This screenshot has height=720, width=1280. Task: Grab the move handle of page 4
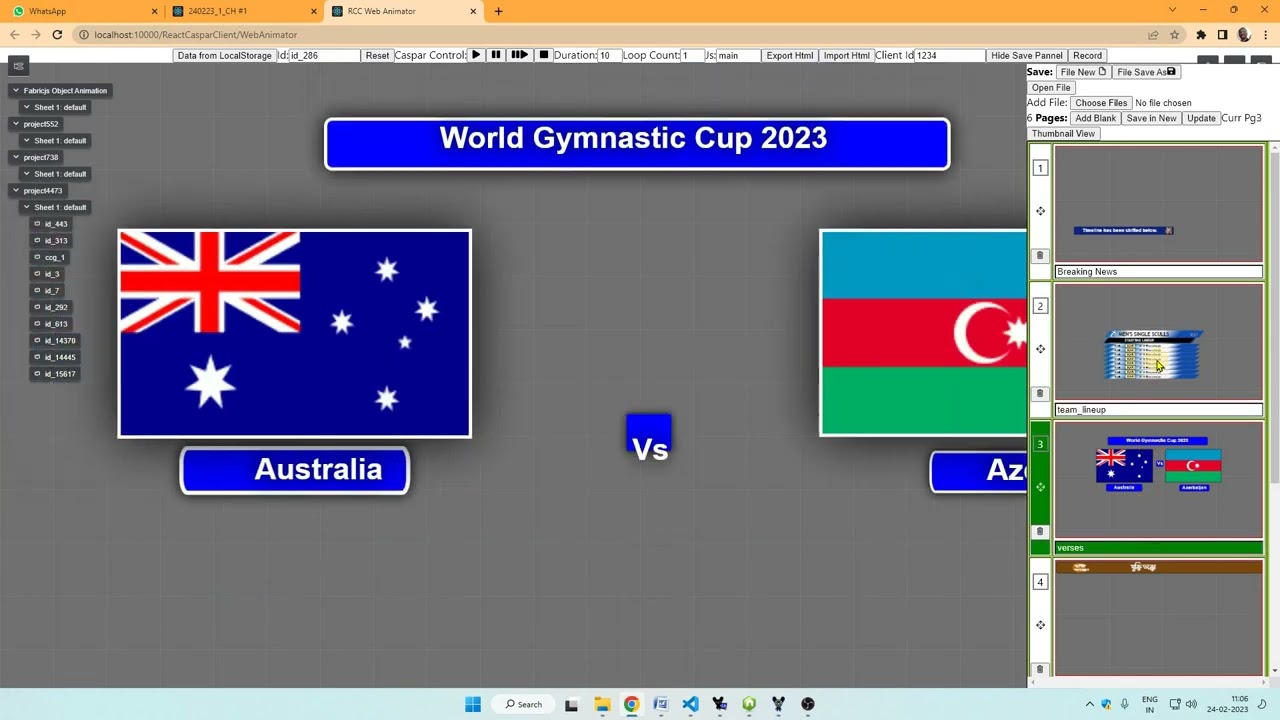pyautogui.click(x=1040, y=625)
